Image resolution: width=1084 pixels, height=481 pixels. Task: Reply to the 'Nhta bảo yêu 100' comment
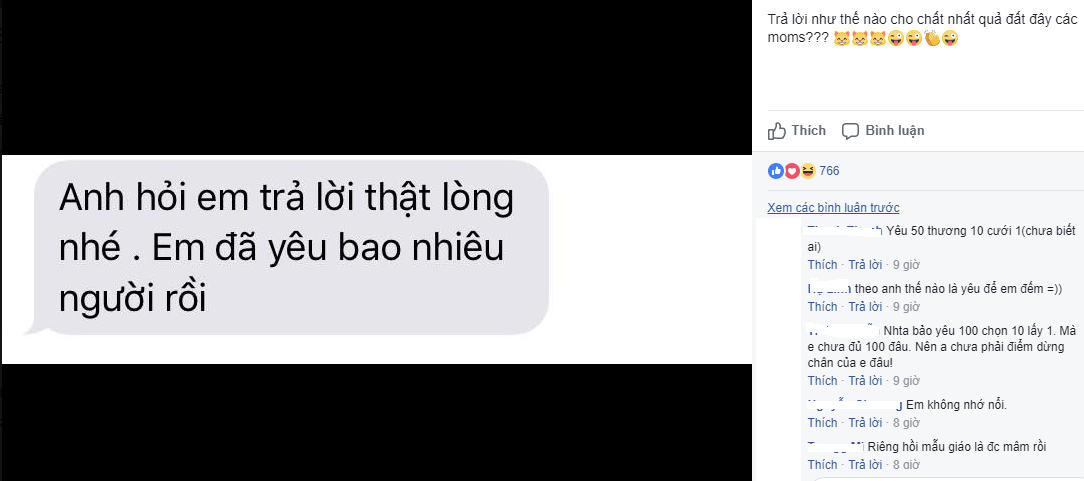click(x=866, y=381)
